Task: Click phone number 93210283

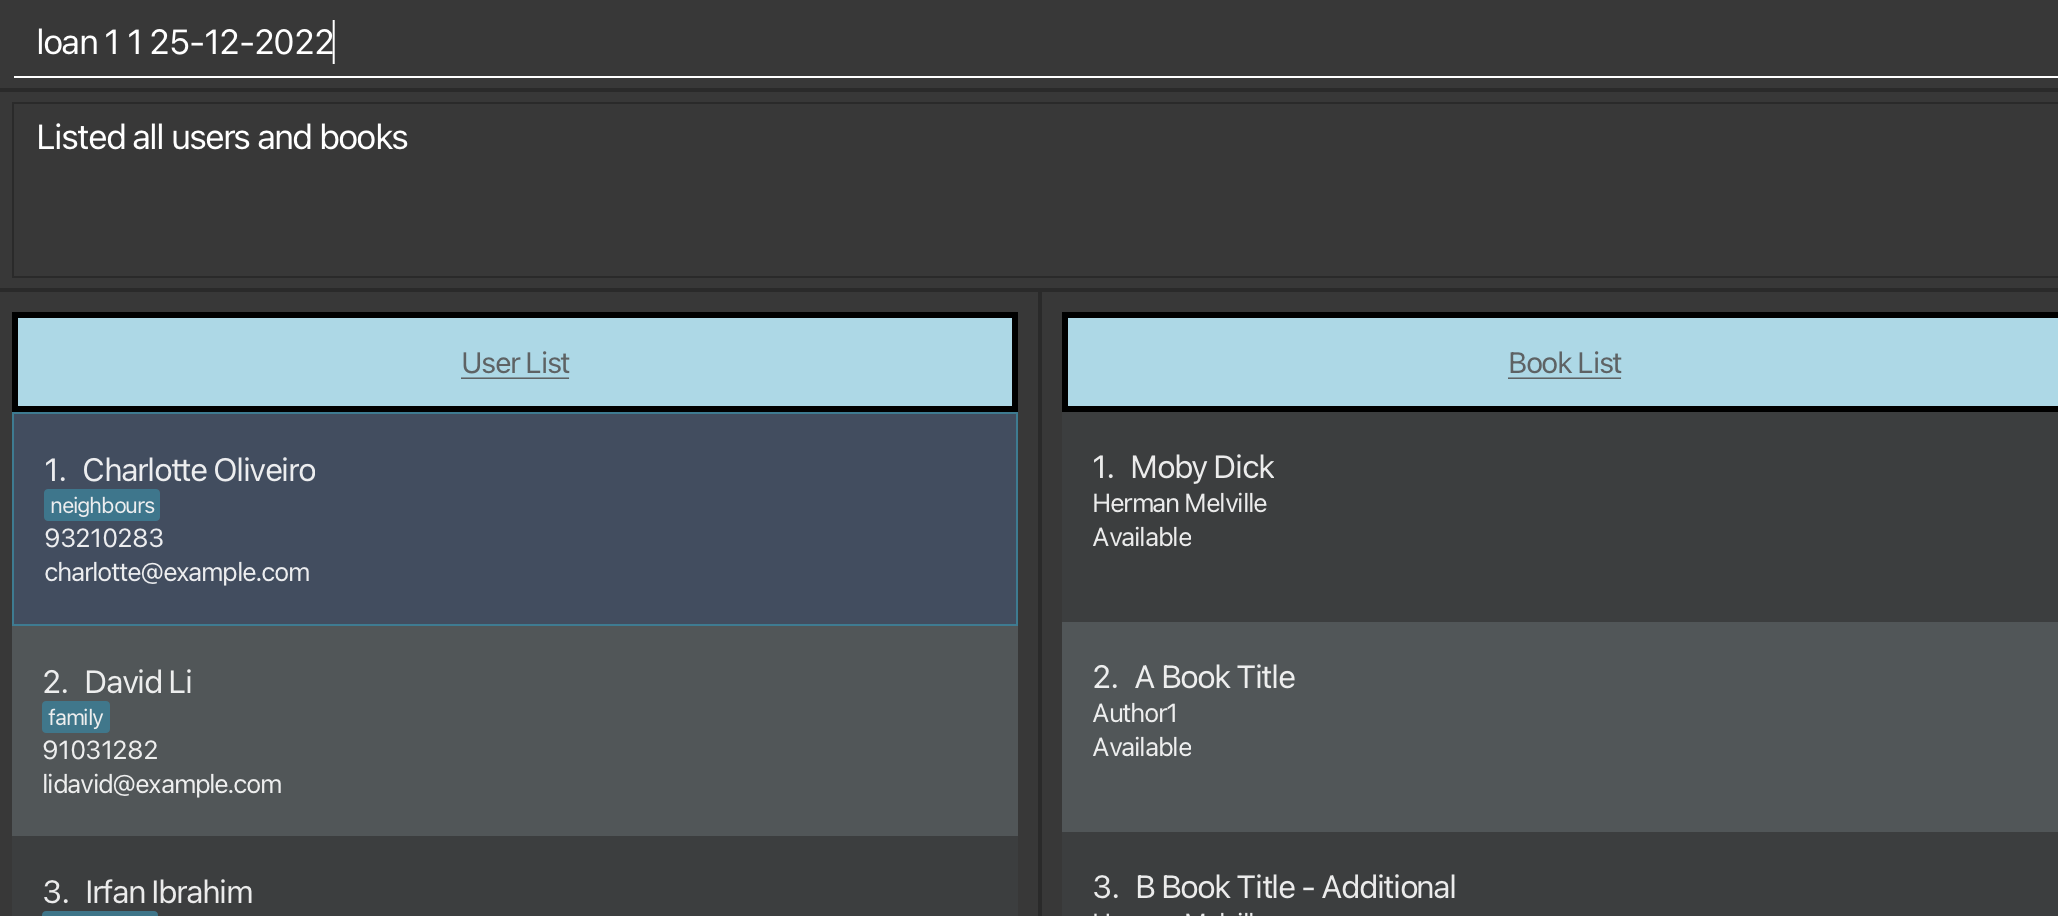Action: point(104,538)
